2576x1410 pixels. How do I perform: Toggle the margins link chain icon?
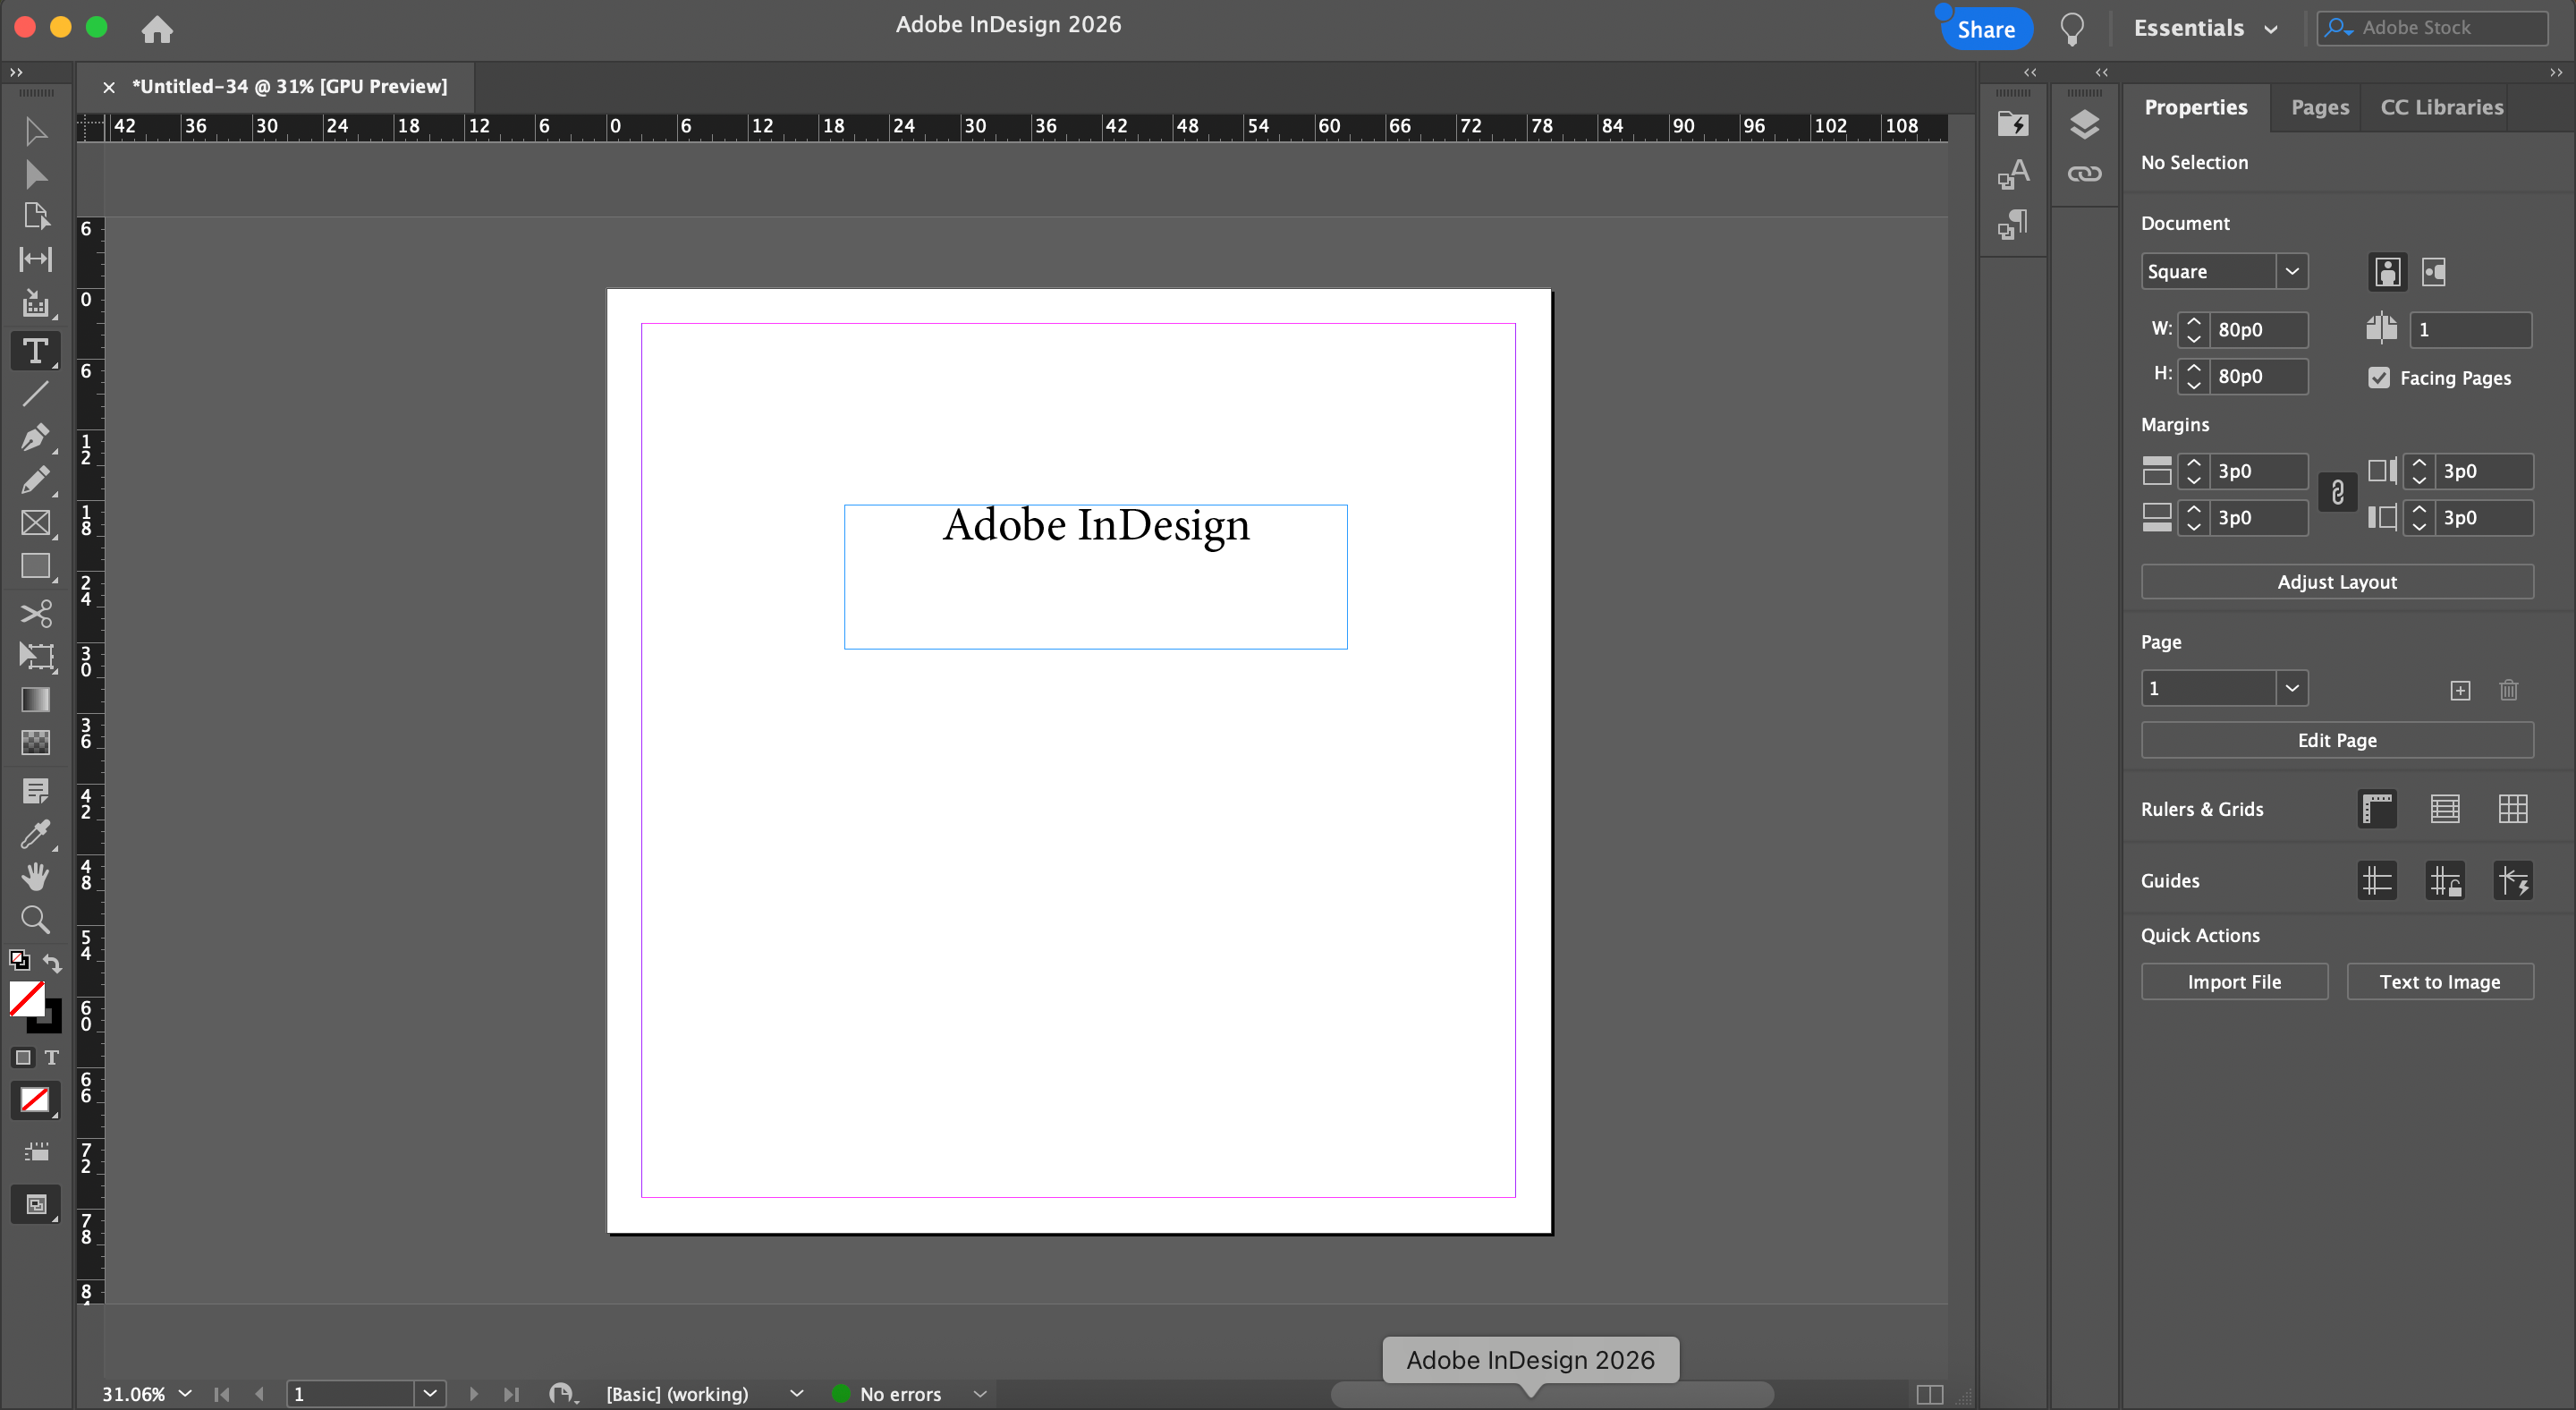(x=2337, y=493)
